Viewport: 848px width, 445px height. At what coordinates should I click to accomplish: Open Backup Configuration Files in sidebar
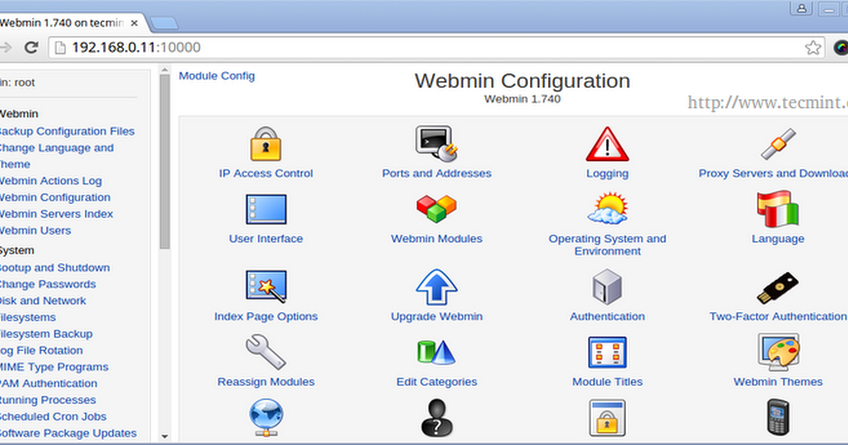point(67,131)
